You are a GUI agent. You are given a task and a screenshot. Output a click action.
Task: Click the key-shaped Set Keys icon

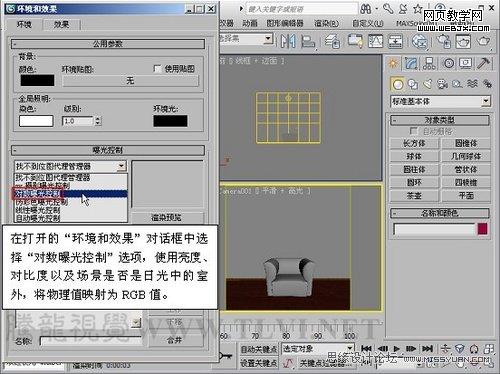pyautogui.click(x=226, y=356)
